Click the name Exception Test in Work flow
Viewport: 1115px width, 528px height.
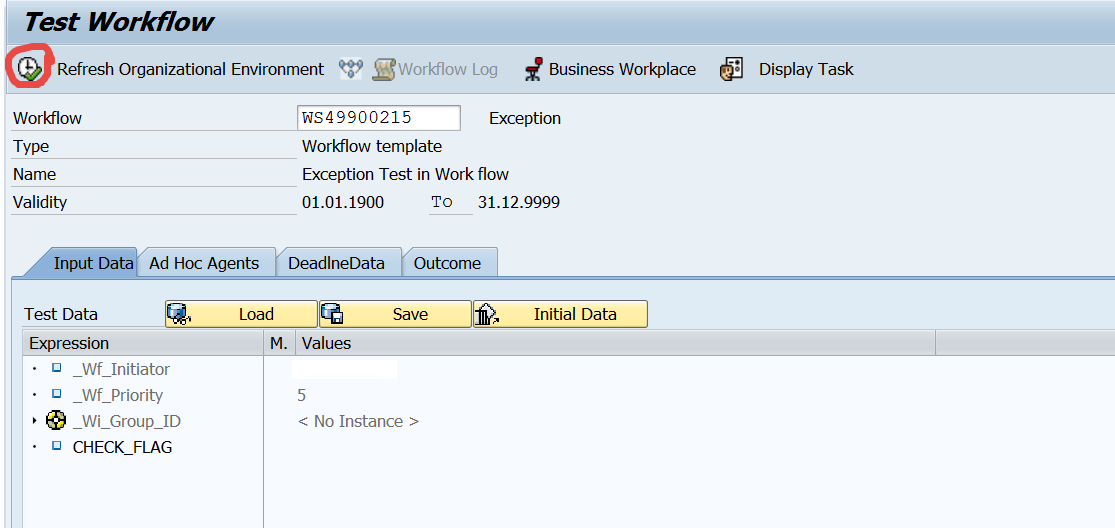[405, 174]
